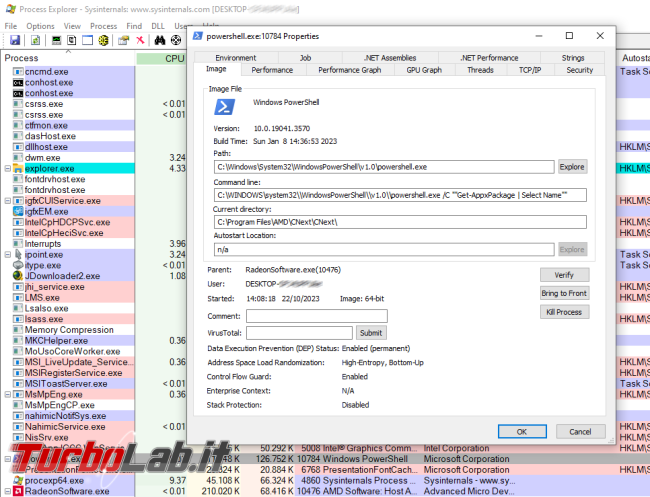Click the VirusTotal Submit button
Viewport: 650px width, 497px height.
tap(371, 333)
